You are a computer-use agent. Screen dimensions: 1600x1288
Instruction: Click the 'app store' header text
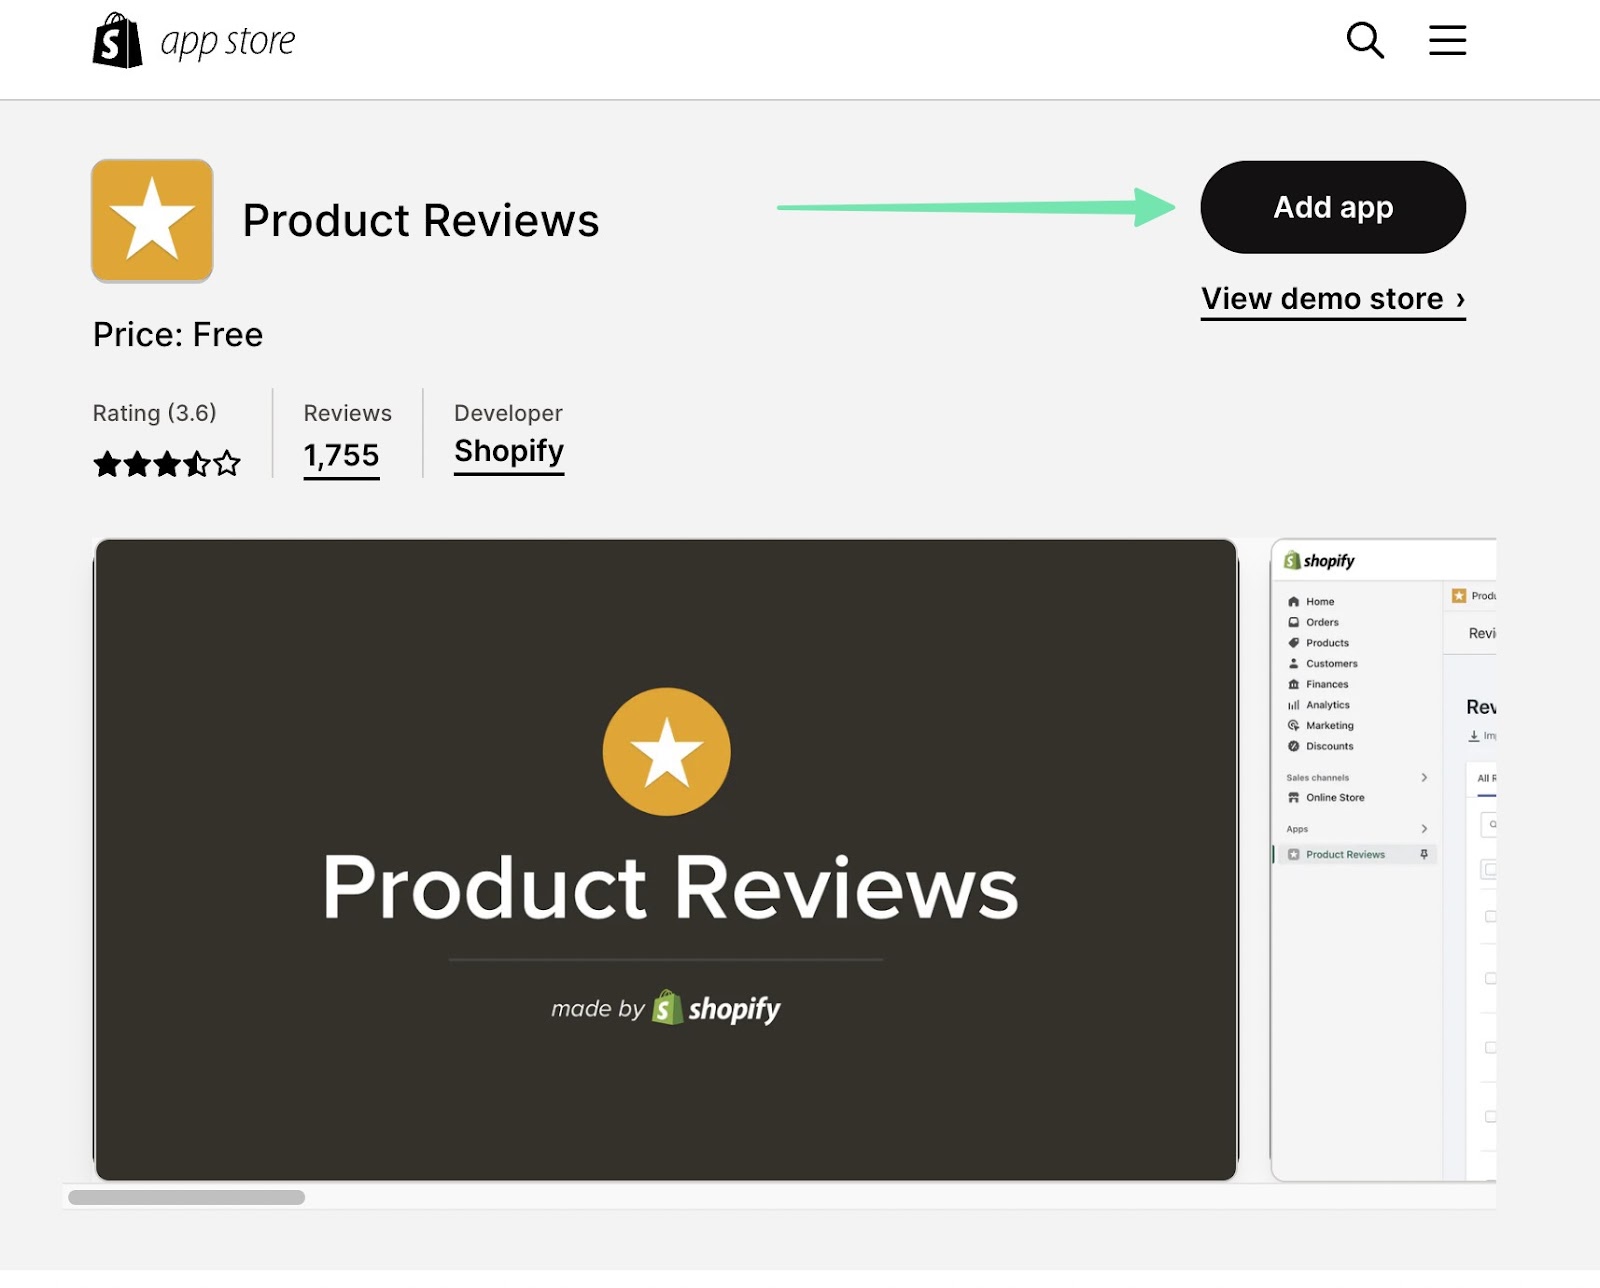pos(228,42)
